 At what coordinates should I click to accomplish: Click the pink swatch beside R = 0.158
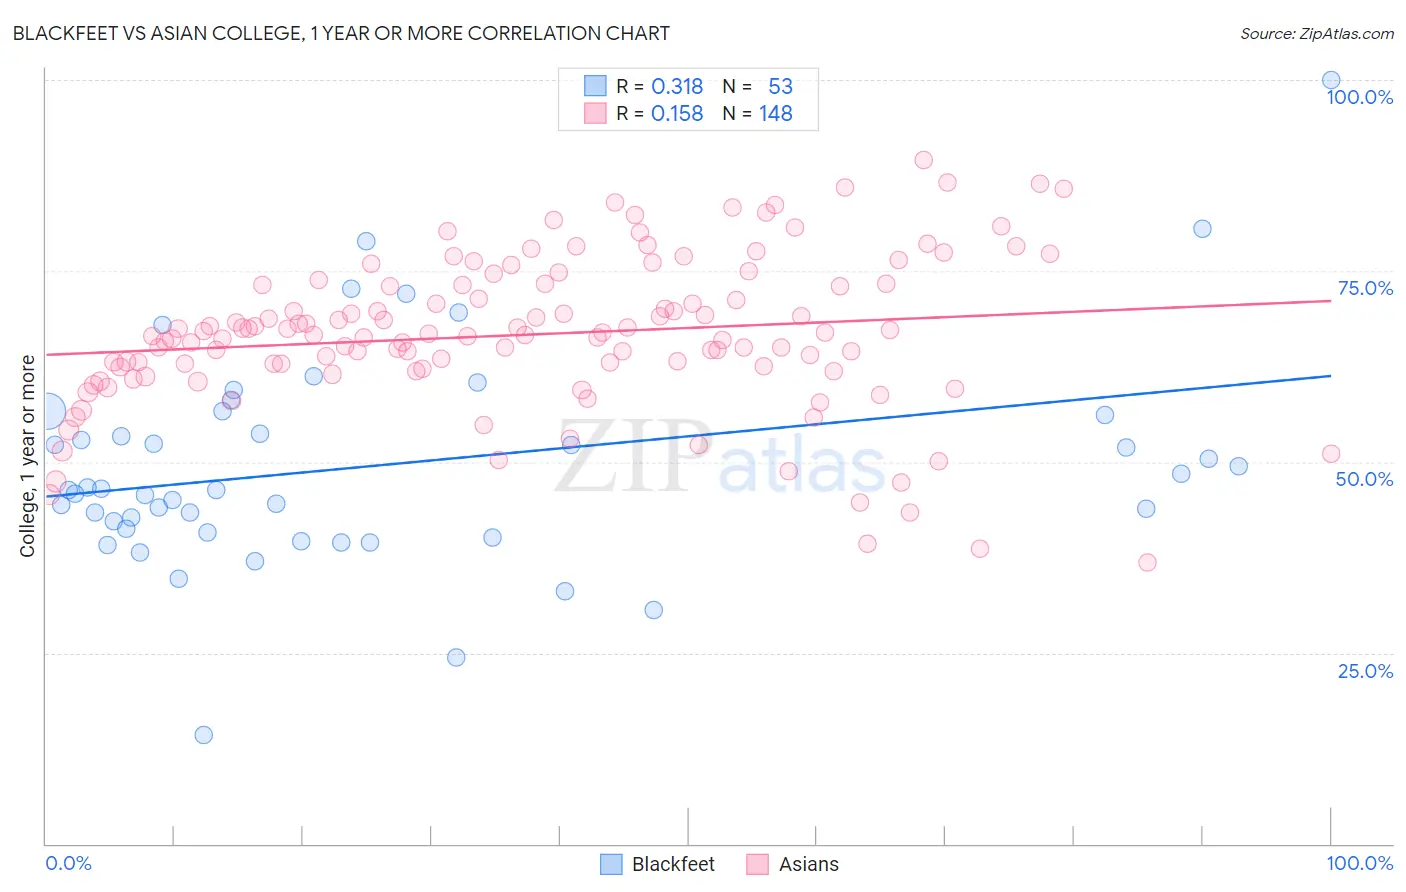pyautogui.click(x=595, y=113)
